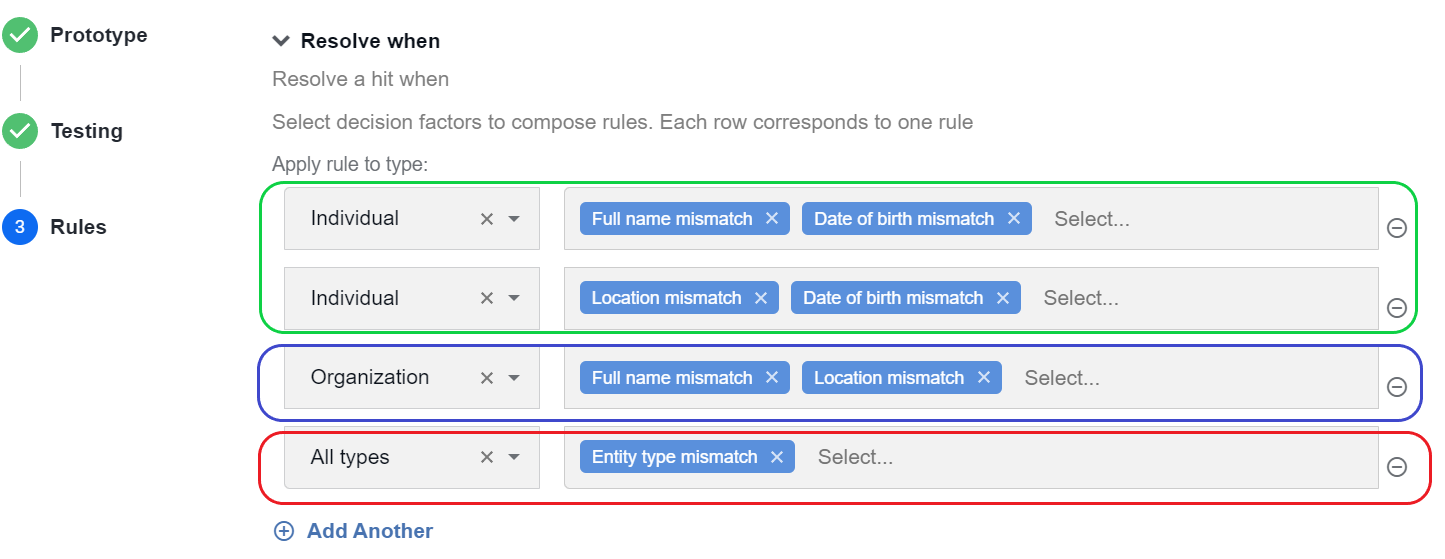
Task: Remove the first Individual rule row
Action: coord(1397,228)
